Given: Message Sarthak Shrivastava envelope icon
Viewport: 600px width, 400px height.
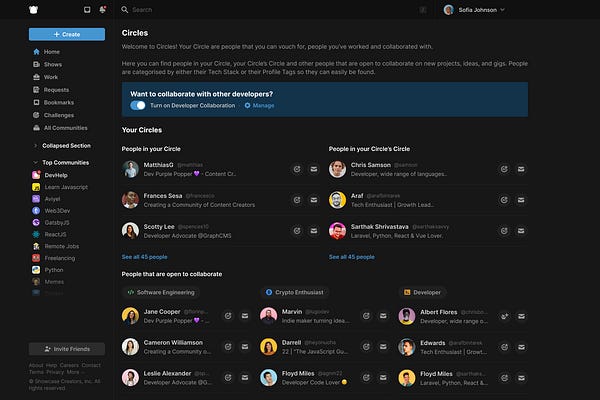Looking at the screenshot, I should coord(521,231).
